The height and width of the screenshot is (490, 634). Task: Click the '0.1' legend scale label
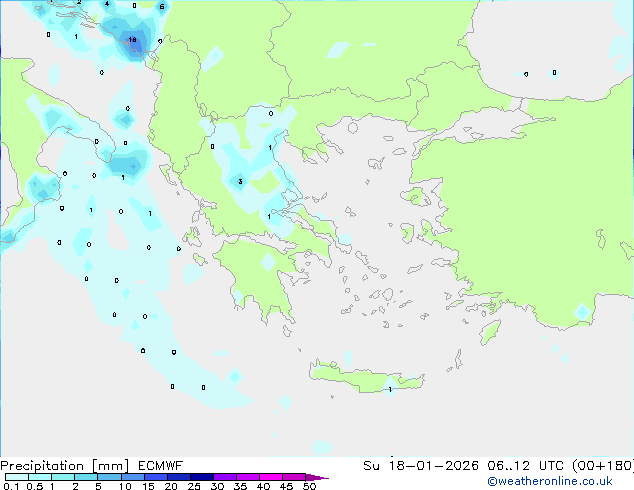11,486
